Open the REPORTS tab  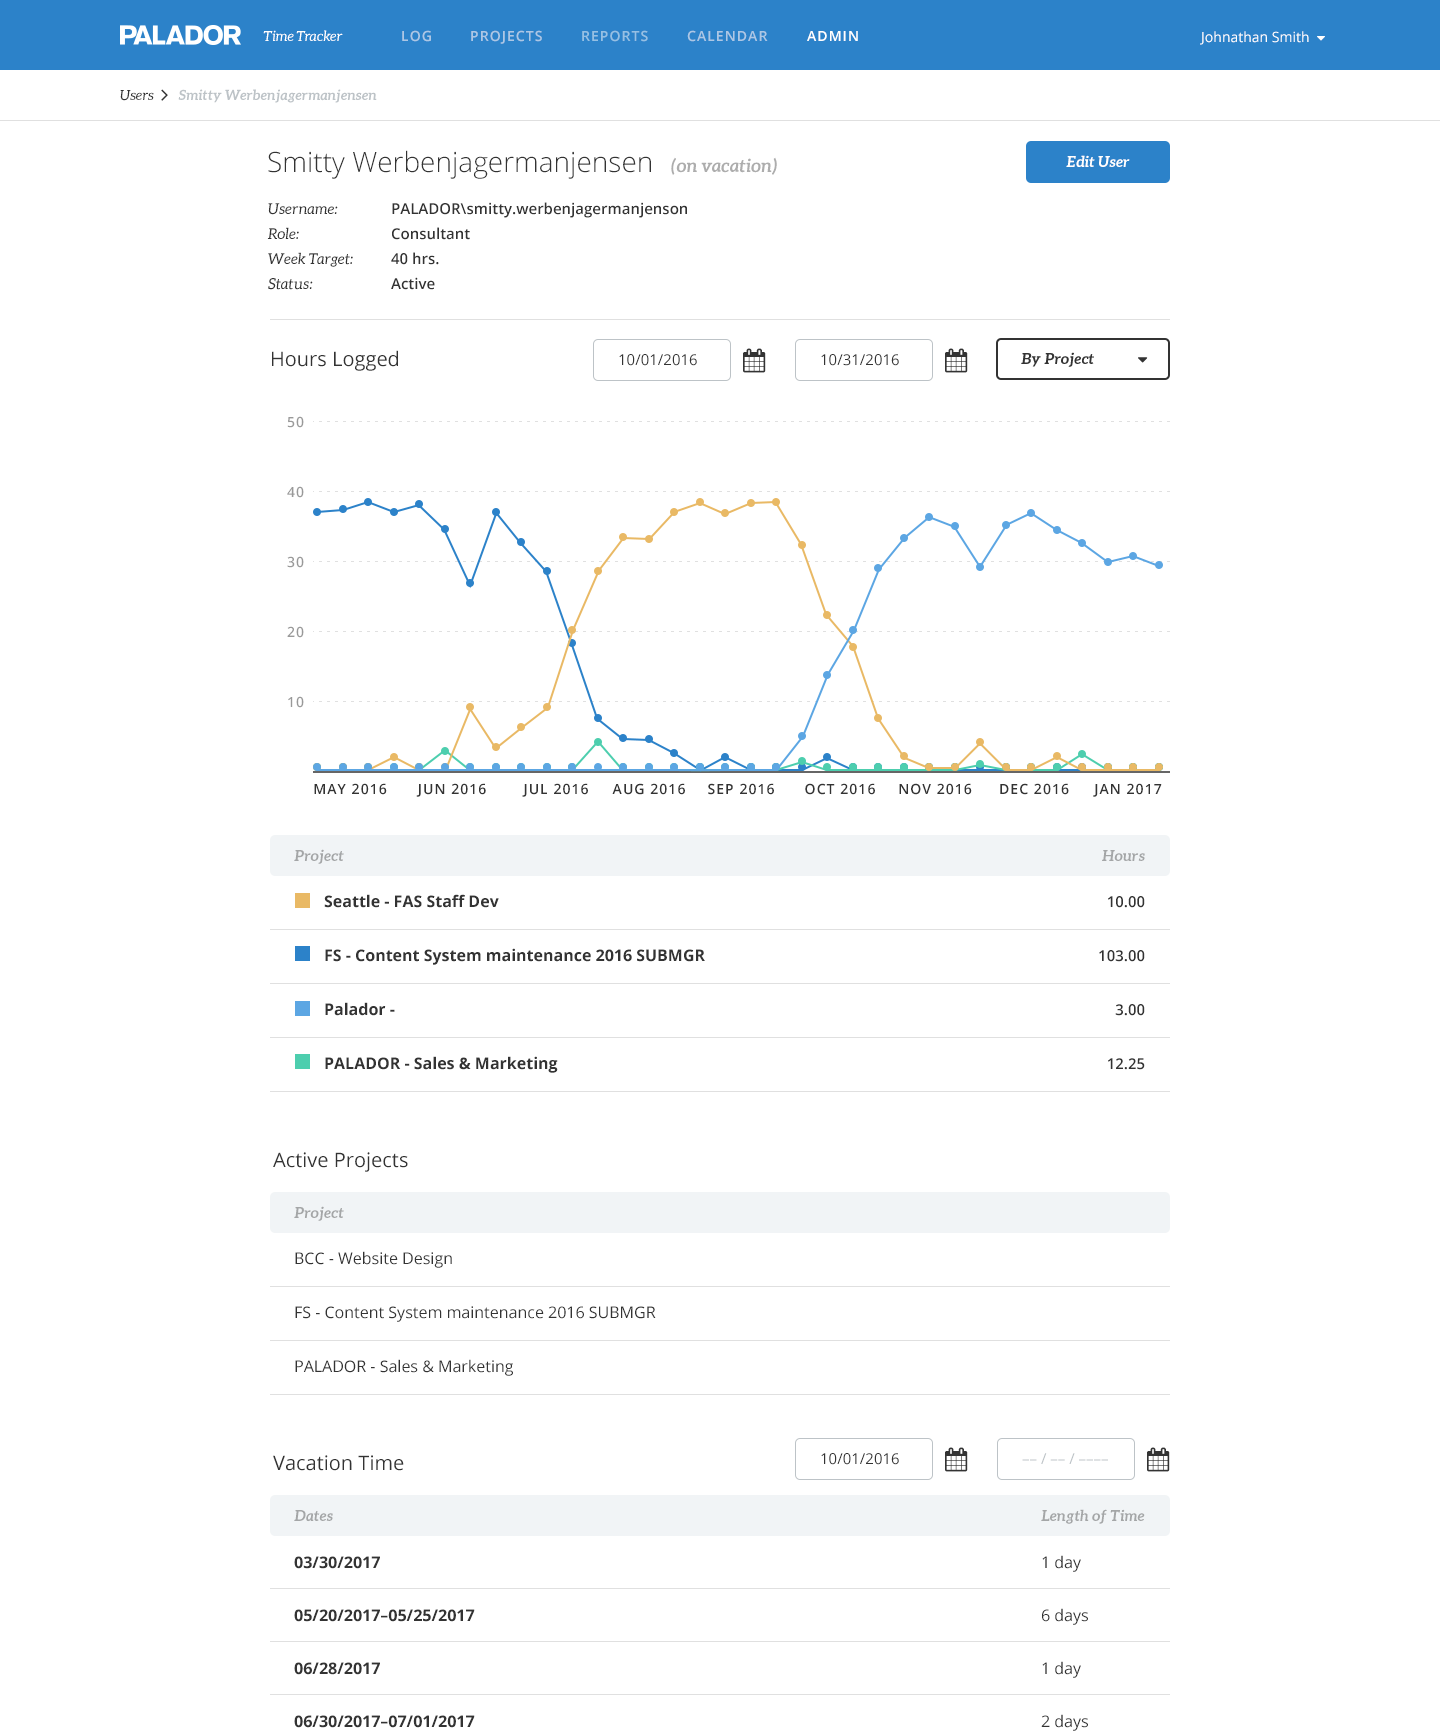click(x=615, y=36)
